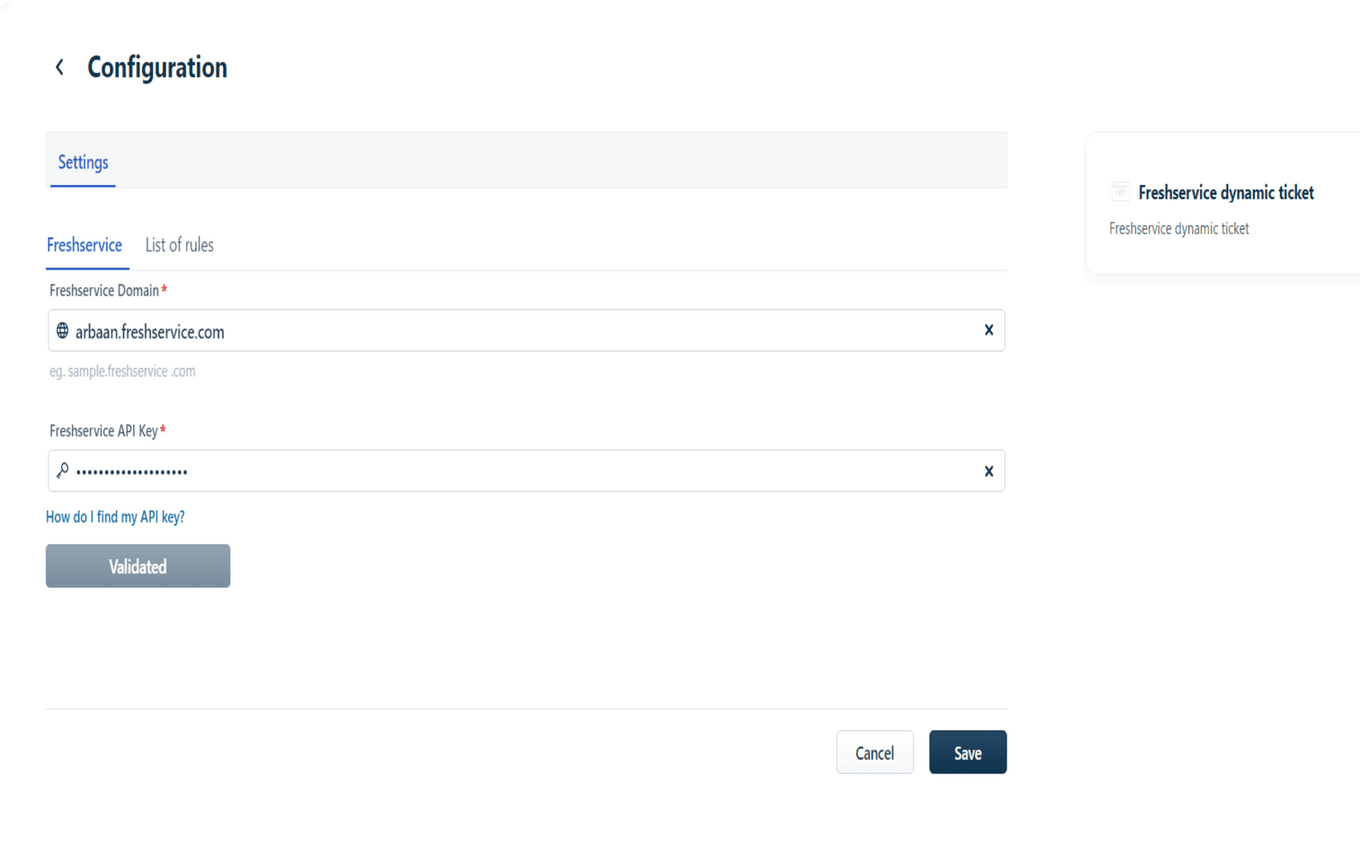Open the 'How do I find my API key?' link
Screen dimensions: 1360x850
click(117, 517)
